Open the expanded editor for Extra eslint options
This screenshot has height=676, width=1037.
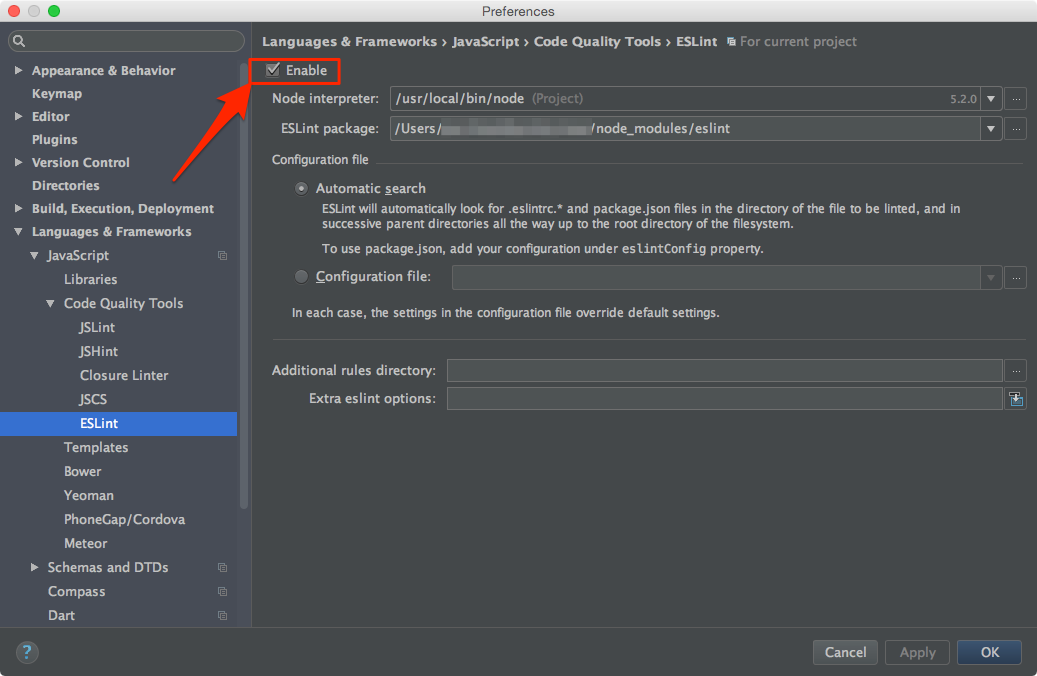pos(1016,398)
